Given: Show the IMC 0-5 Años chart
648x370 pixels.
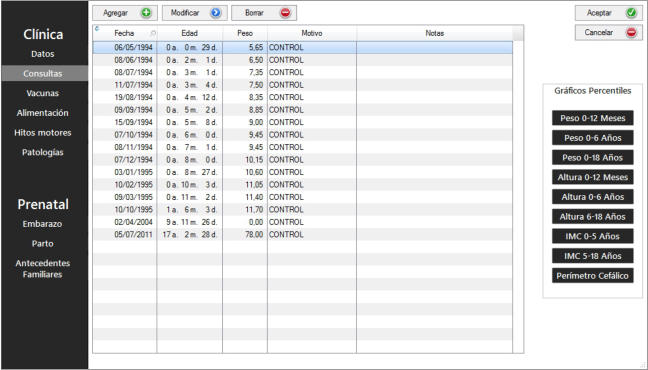Looking at the screenshot, I should (x=593, y=236).
